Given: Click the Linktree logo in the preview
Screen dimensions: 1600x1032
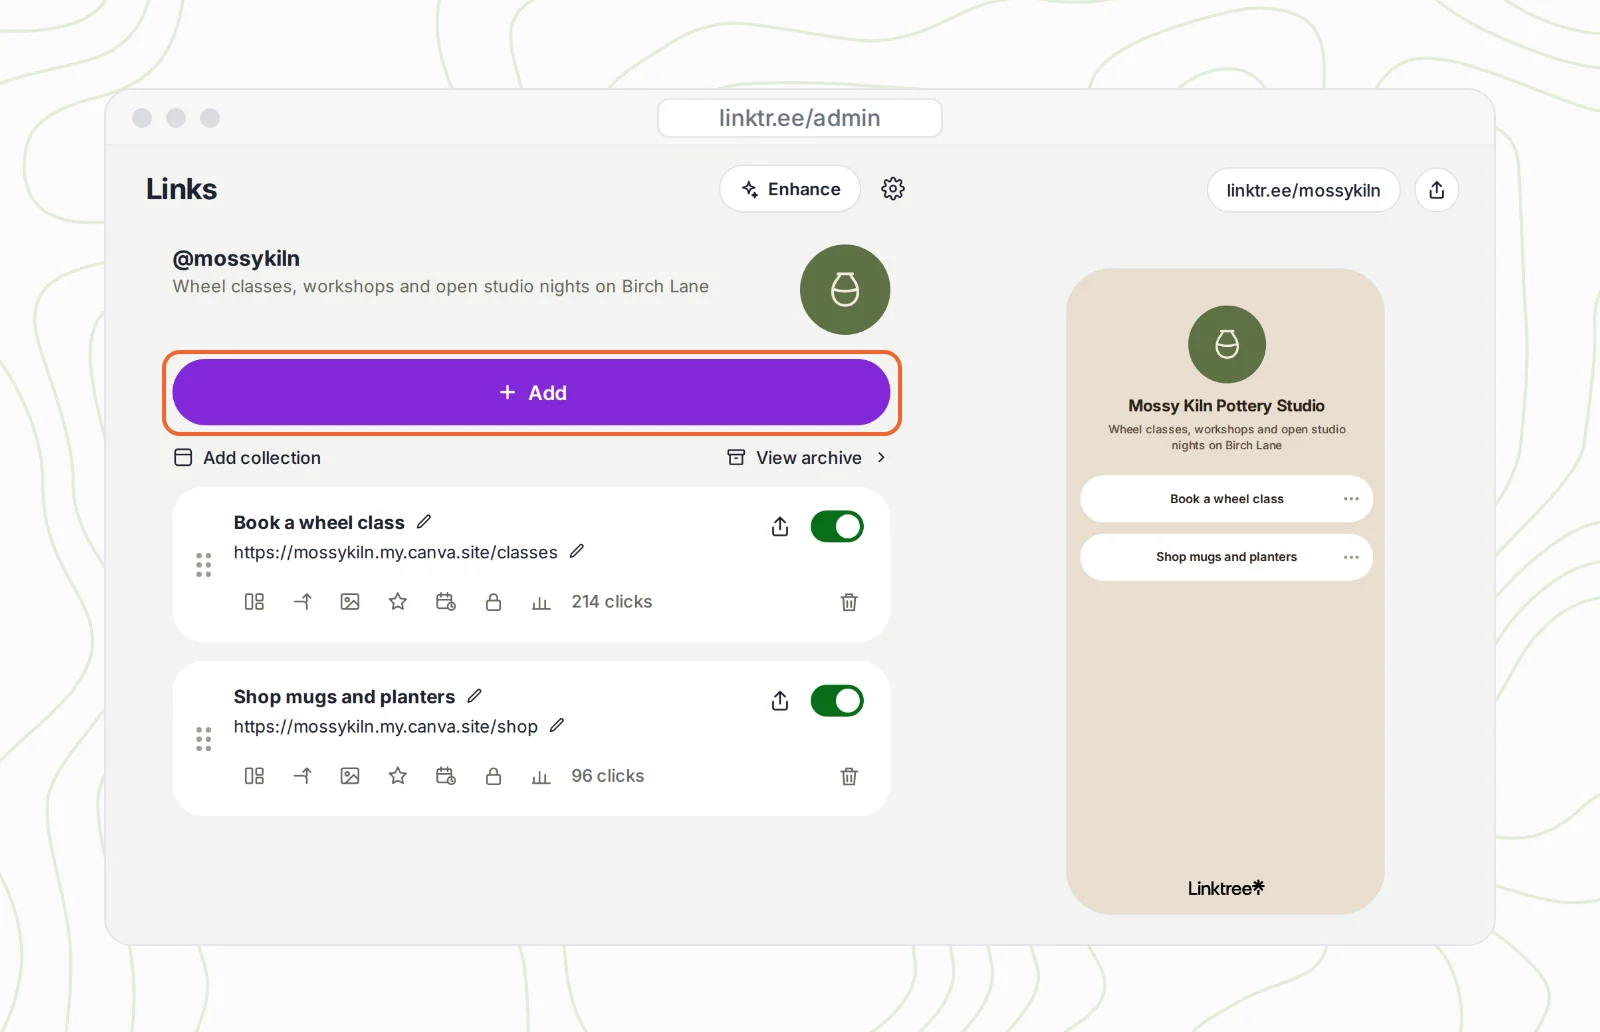Looking at the screenshot, I should [1226, 888].
